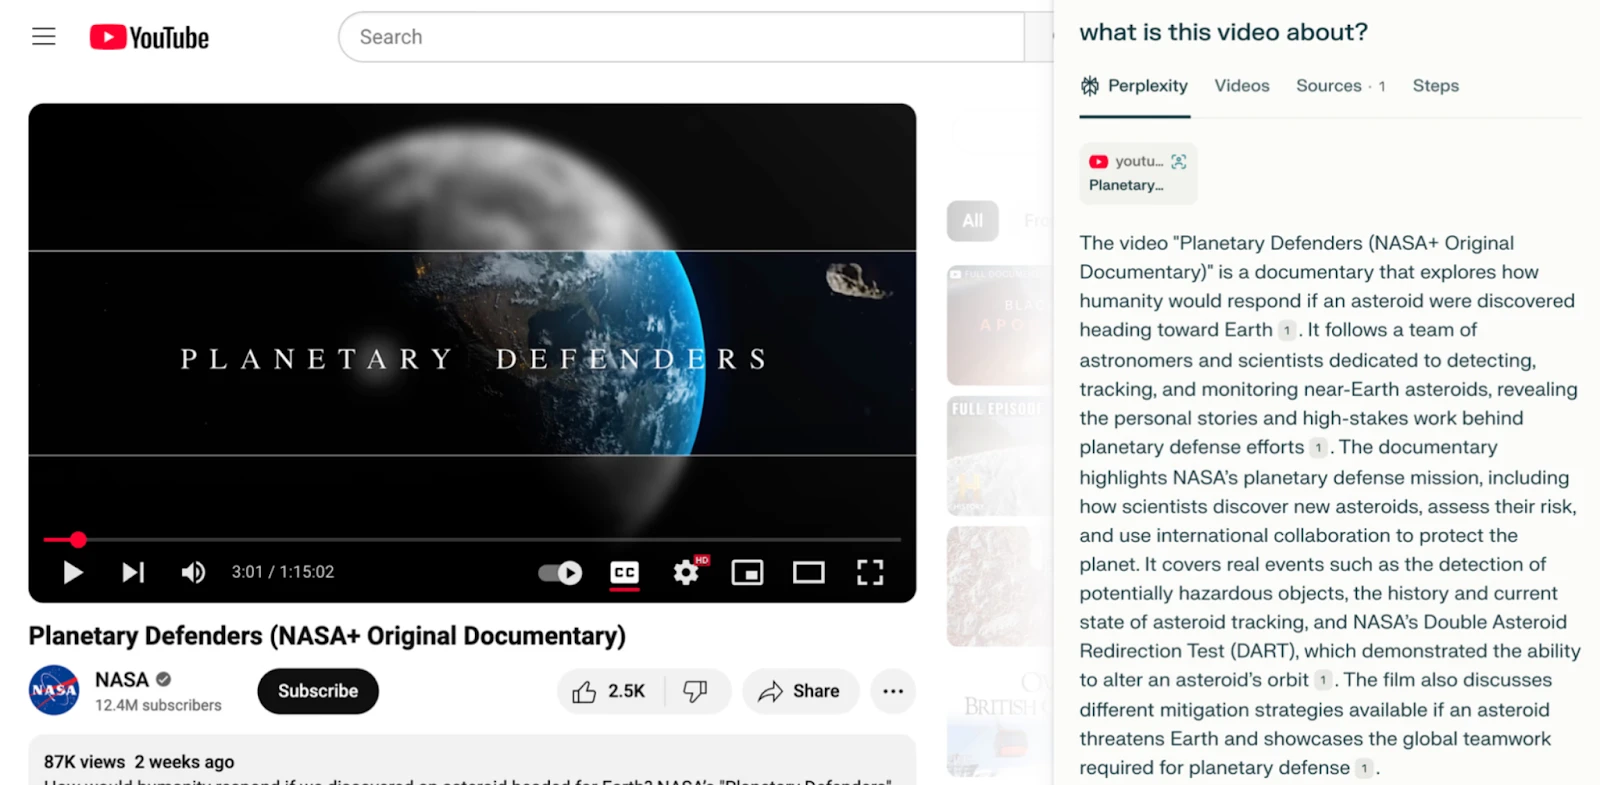Screen dimensions: 1600x785
Task: Open the YouTube hamburger guide menu
Action: (x=44, y=37)
